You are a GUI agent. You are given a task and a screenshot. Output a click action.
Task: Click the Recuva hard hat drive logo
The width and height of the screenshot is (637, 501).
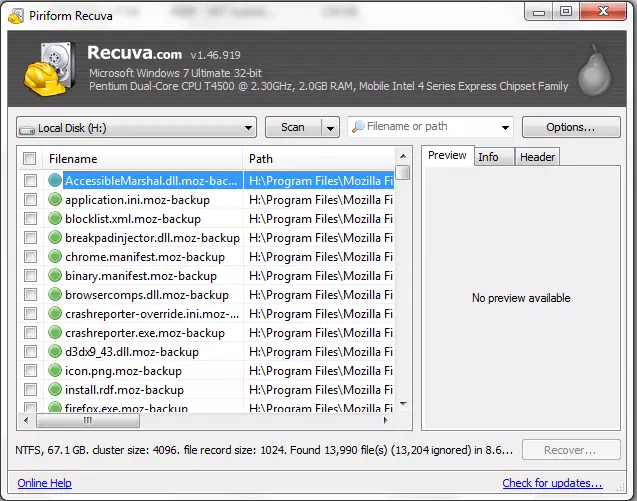coord(50,68)
